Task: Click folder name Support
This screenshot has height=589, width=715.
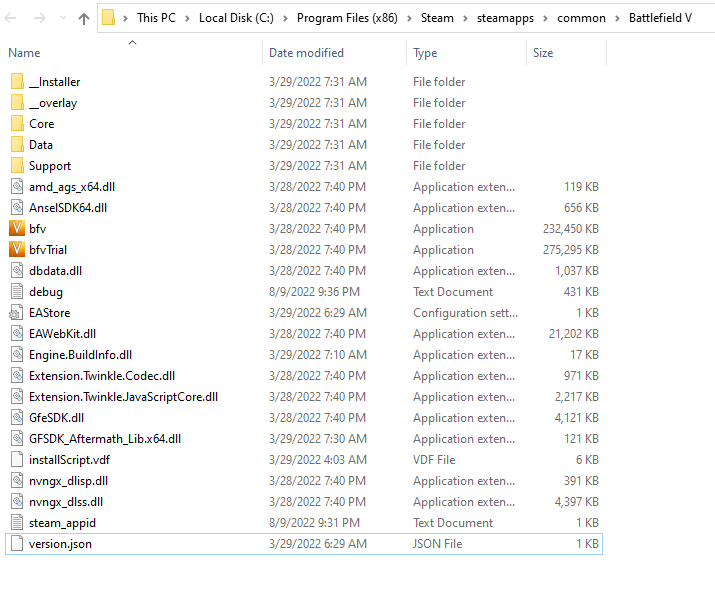Action: pos(50,166)
